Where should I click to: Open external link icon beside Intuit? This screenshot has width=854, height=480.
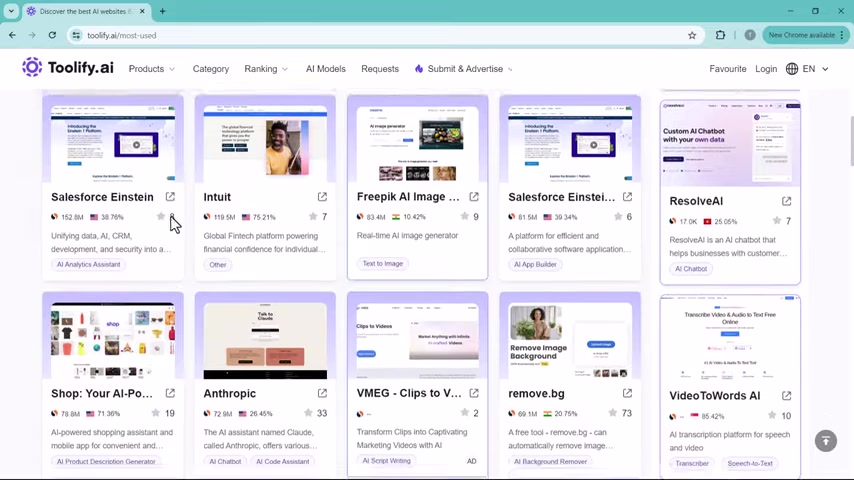322,197
